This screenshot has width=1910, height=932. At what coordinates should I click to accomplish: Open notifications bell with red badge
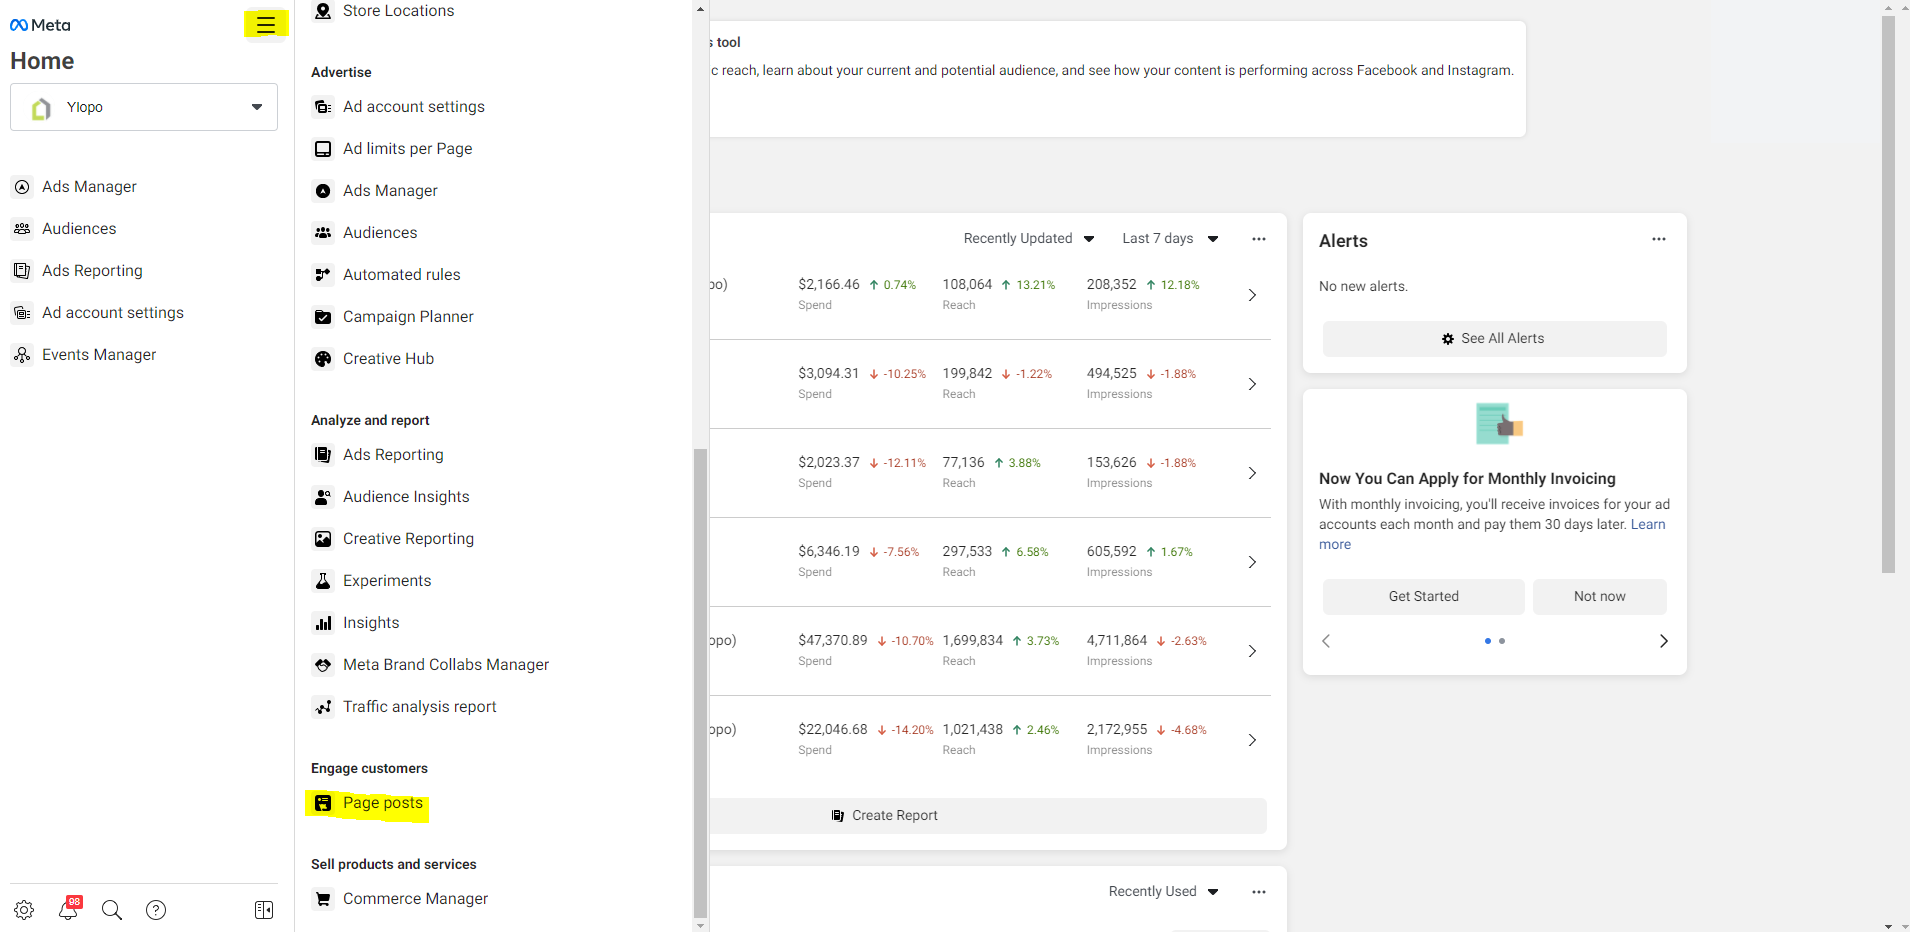[68, 910]
